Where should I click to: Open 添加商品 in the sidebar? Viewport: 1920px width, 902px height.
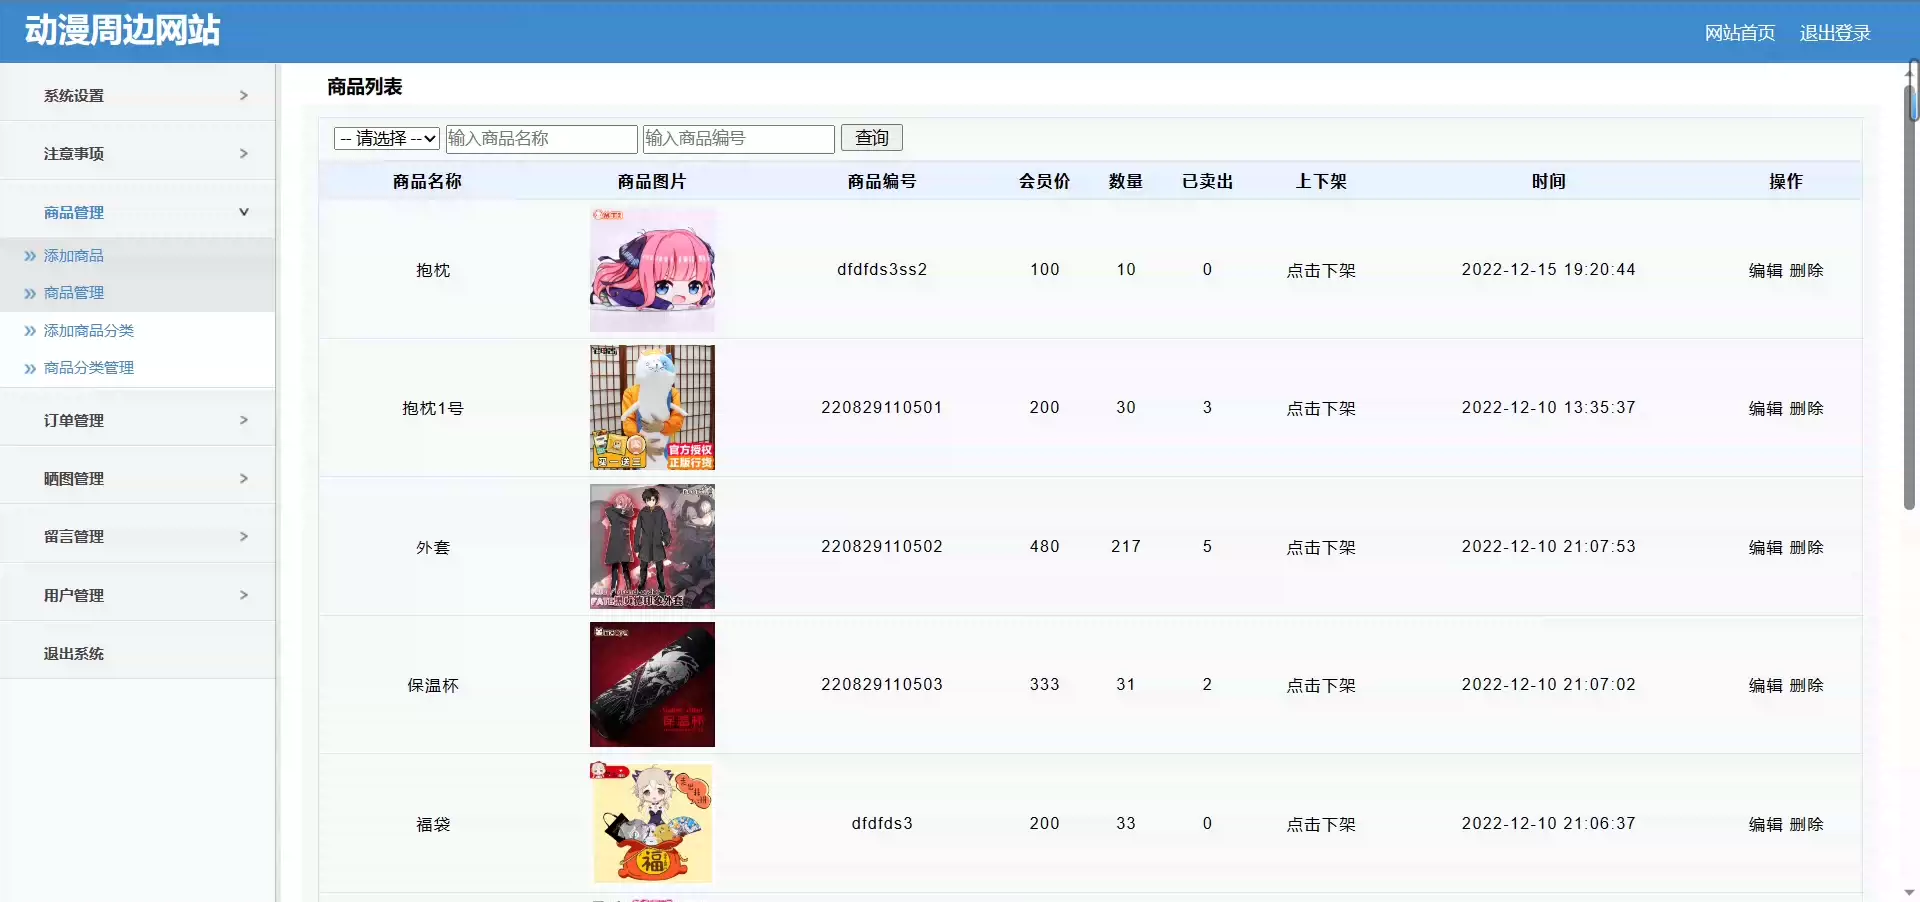pyautogui.click(x=74, y=256)
